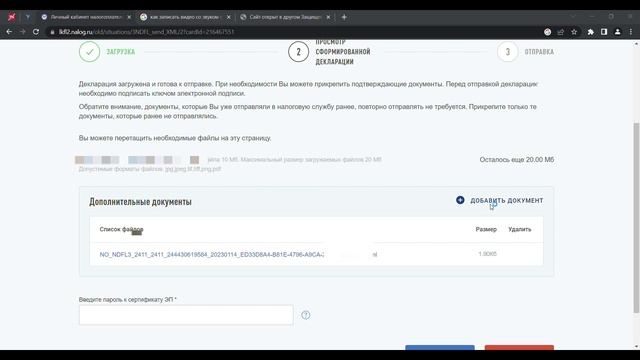Image resolution: width=640 pixels, height=360 pixels.
Task: Close the 'Сайт открыт в другом' tab
Action: (x=328, y=17)
